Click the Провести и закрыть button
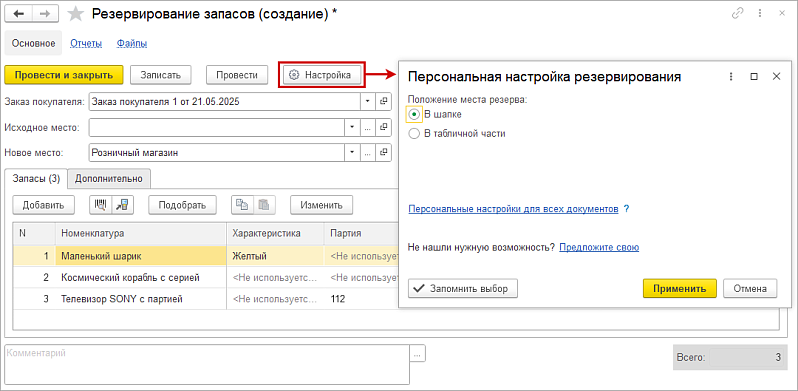 click(x=64, y=75)
